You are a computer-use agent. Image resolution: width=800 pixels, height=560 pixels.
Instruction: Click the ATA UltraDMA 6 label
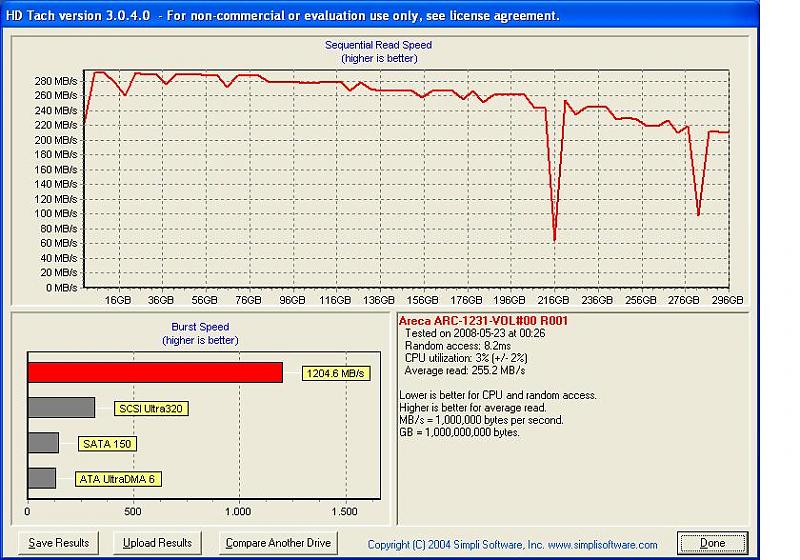[x=118, y=479]
